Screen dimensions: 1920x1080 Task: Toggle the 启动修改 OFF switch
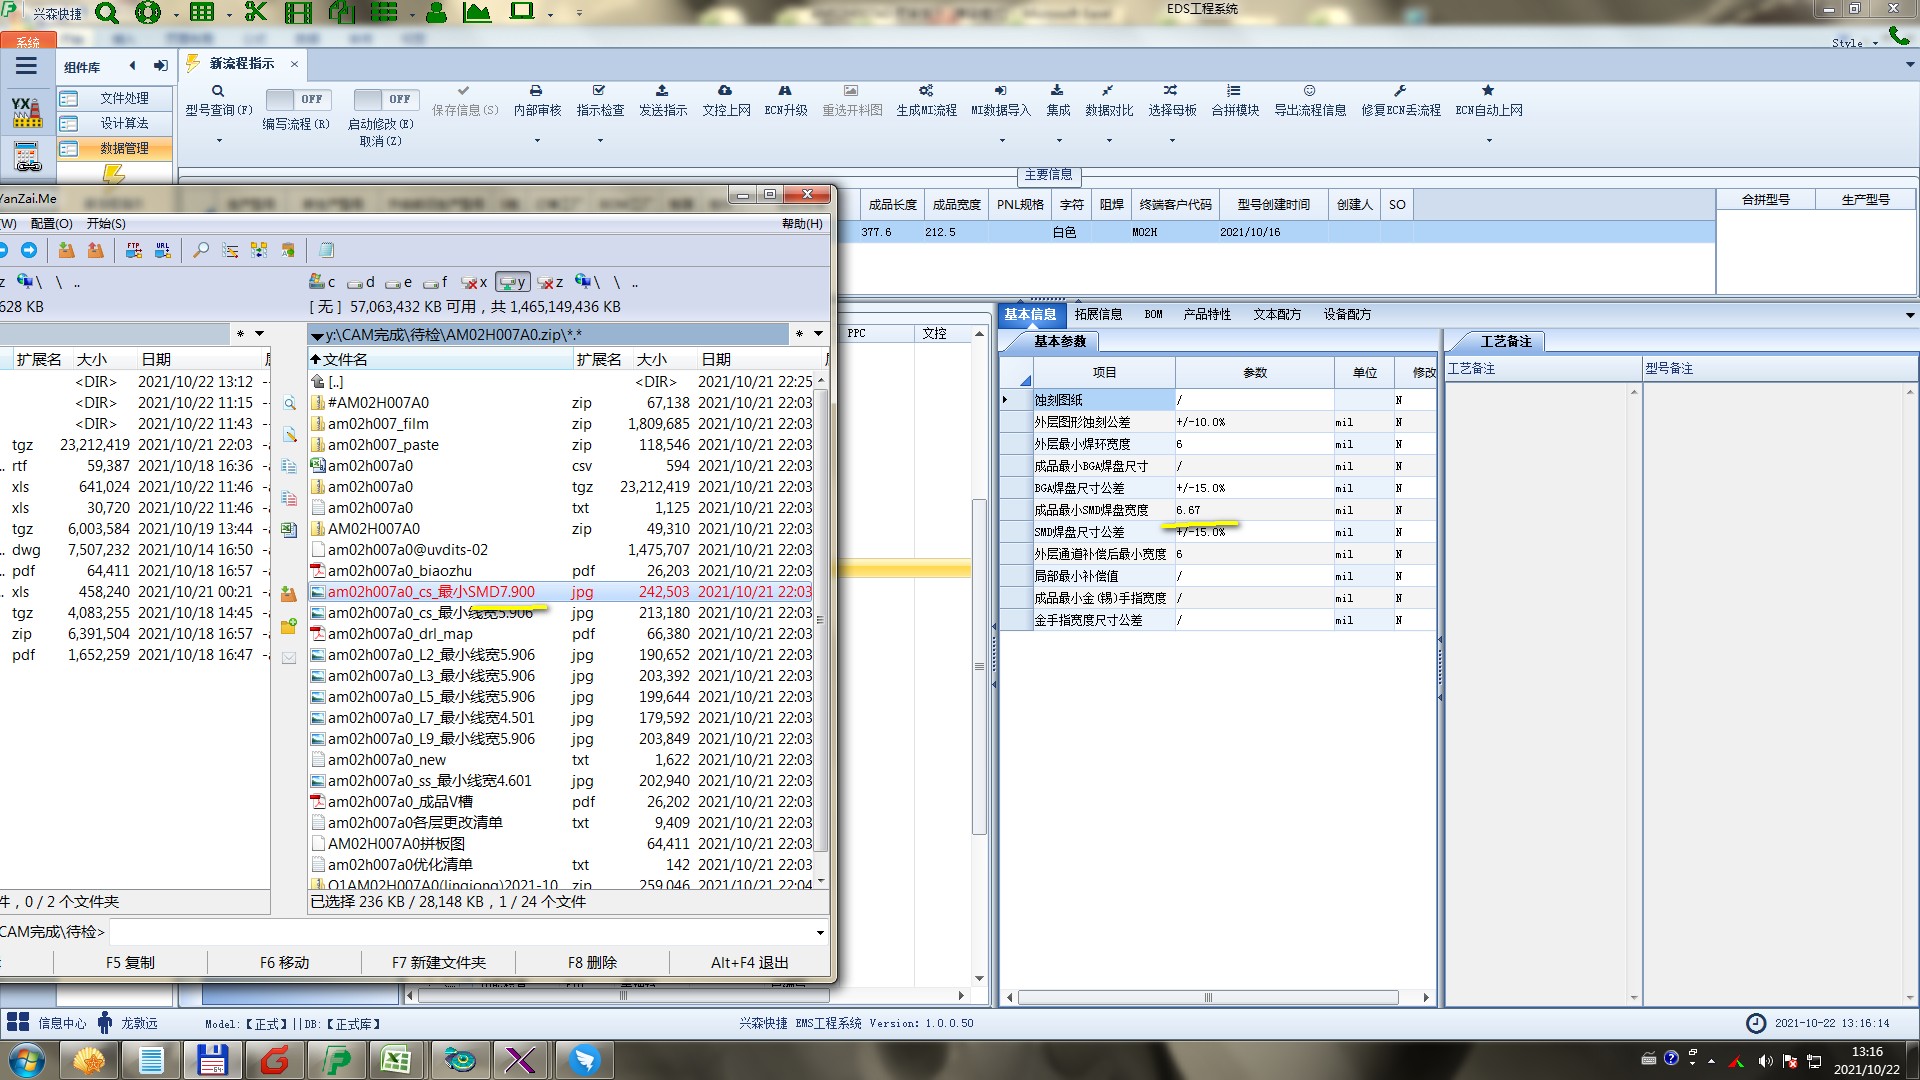[384, 99]
